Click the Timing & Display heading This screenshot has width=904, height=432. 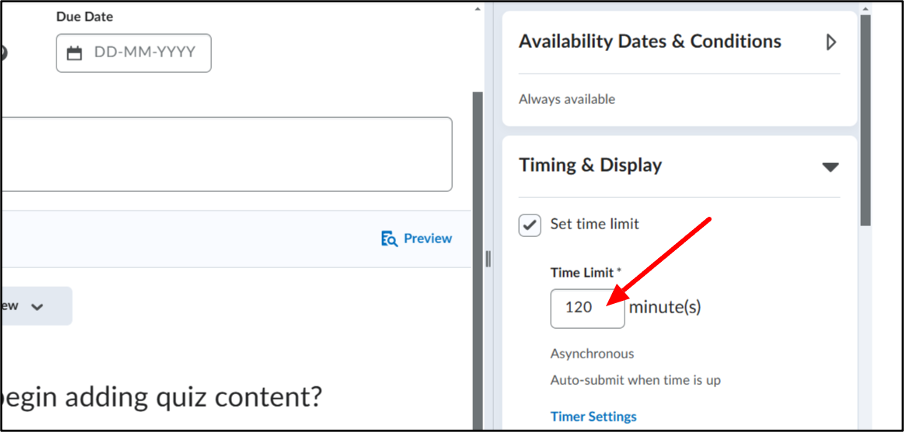click(590, 166)
